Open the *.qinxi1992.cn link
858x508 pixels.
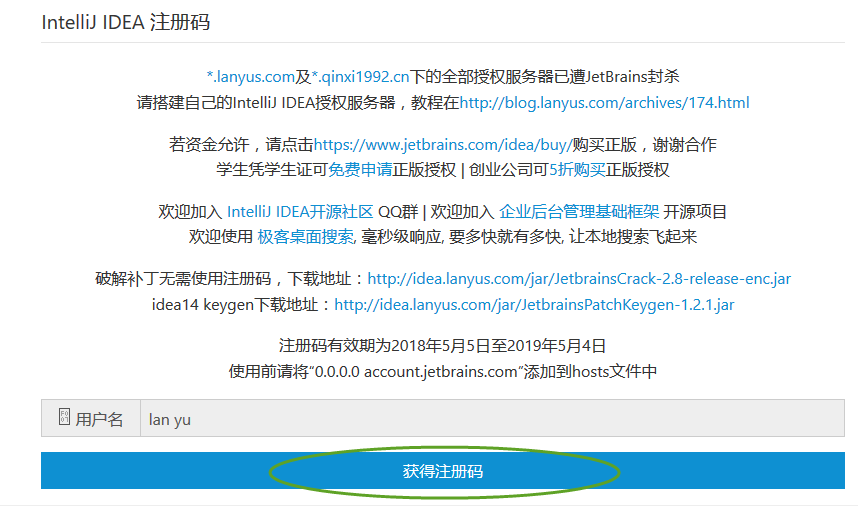coord(361,77)
